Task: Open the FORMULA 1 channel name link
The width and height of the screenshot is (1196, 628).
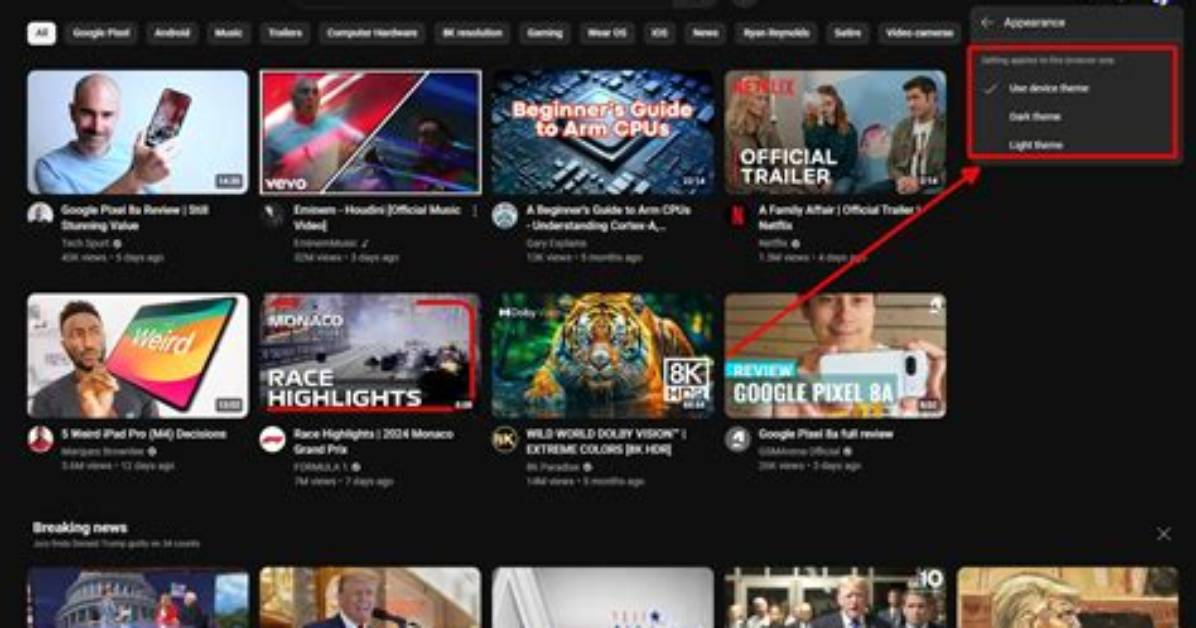Action: click(321, 466)
